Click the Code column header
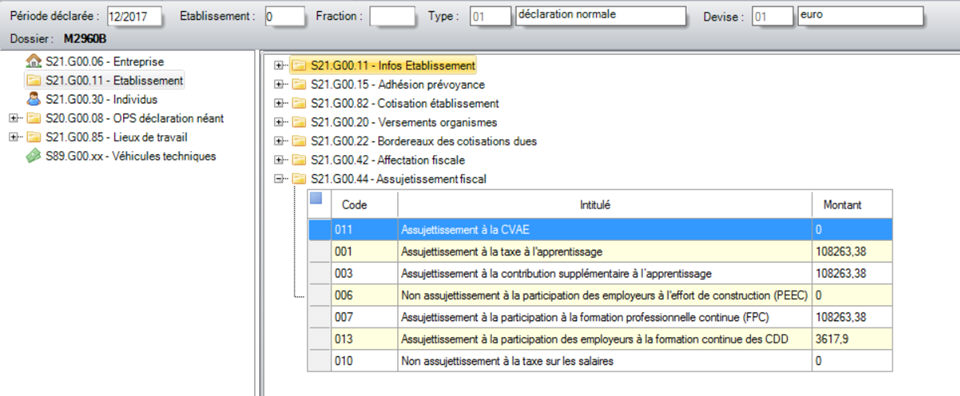The height and width of the screenshot is (396, 960). [x=364, y=204]
